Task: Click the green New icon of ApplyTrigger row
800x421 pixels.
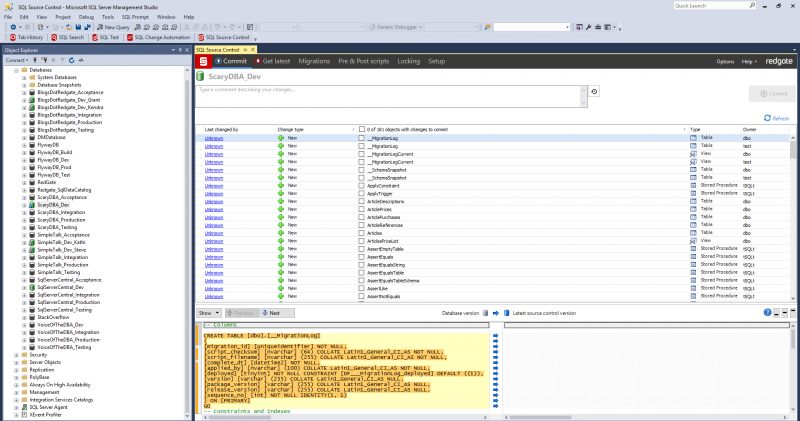Action: 281,193
